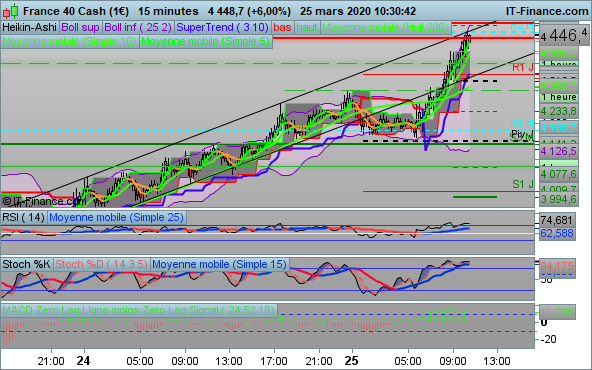This screenshot has height=370, width=592.
Task: Open the IT-Finance.com link in header
Action: (x=547, y=11)
